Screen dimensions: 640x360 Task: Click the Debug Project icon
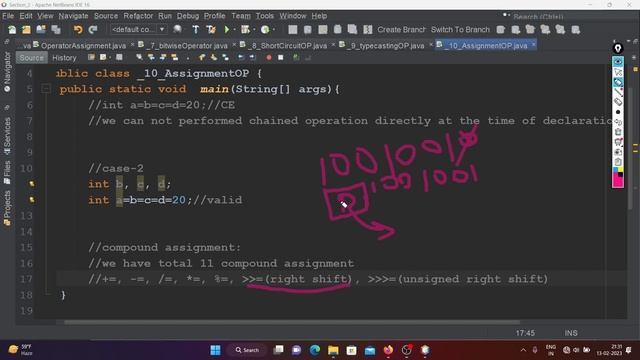coord(245,29)
